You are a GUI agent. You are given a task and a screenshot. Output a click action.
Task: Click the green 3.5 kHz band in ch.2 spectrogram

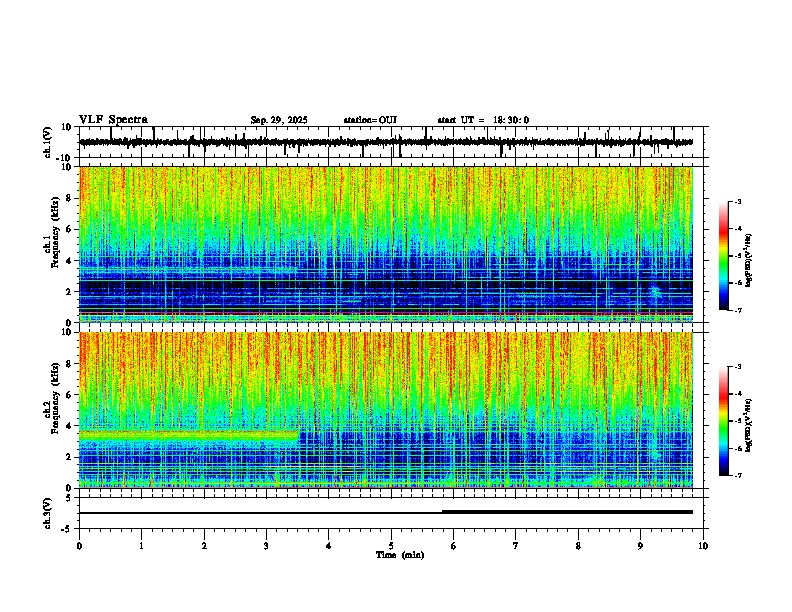point(188,435)
